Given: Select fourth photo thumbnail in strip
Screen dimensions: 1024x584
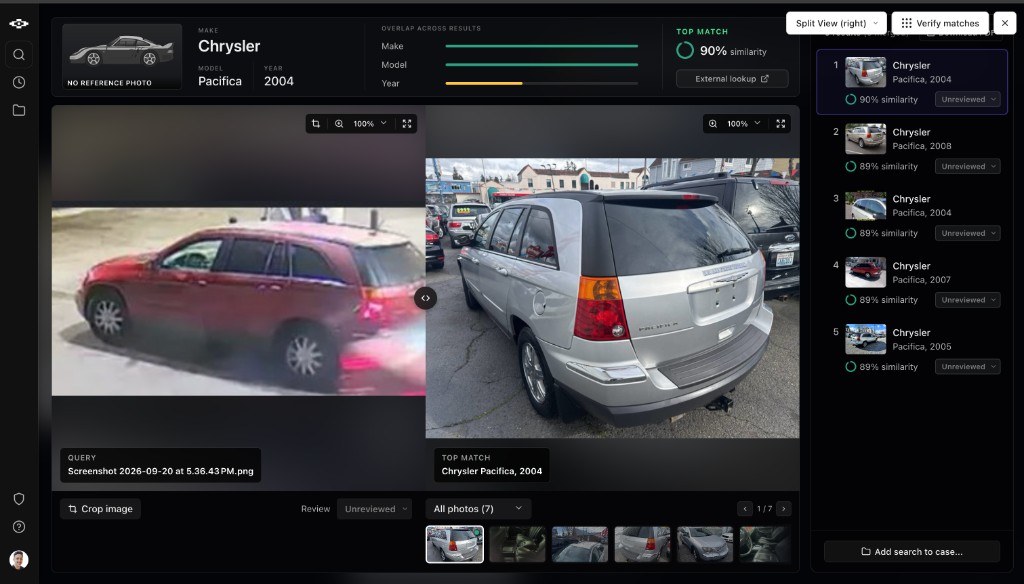Looking at the screenshot, I should coord(642,544).
